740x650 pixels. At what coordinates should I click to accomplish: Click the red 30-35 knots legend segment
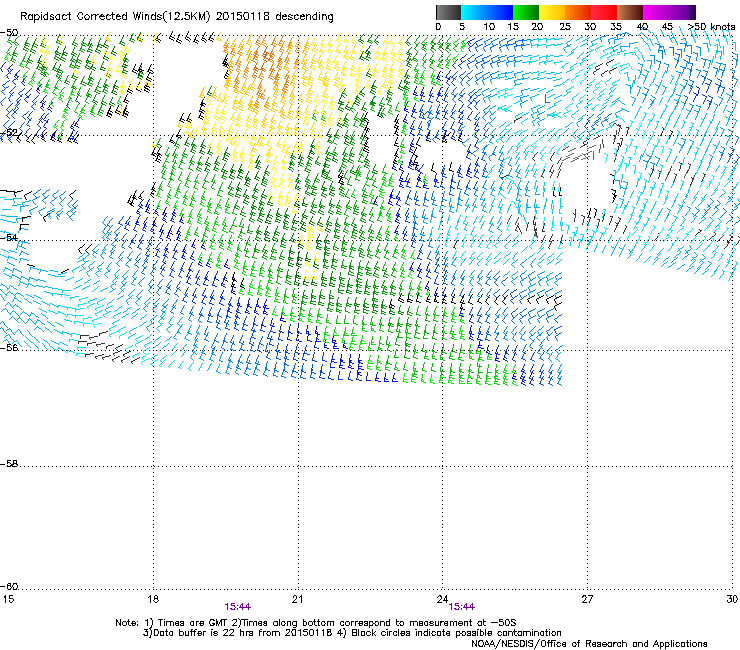(604, 12)
